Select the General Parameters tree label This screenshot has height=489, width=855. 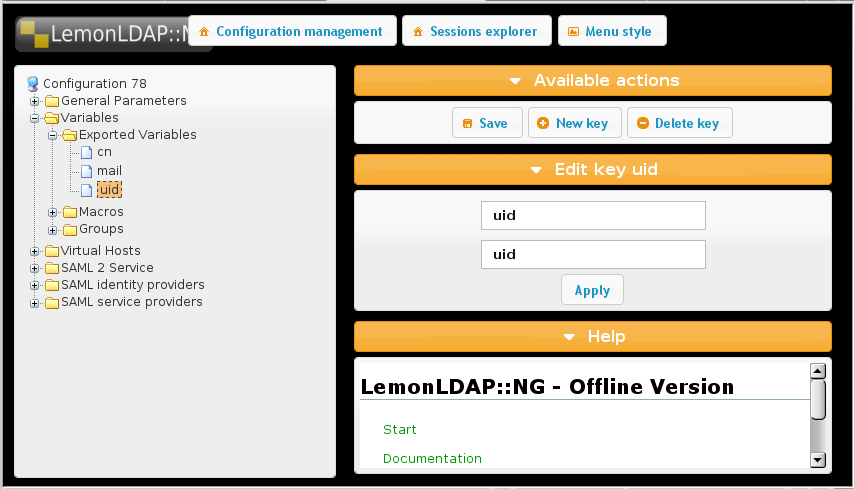coord(124,101)
